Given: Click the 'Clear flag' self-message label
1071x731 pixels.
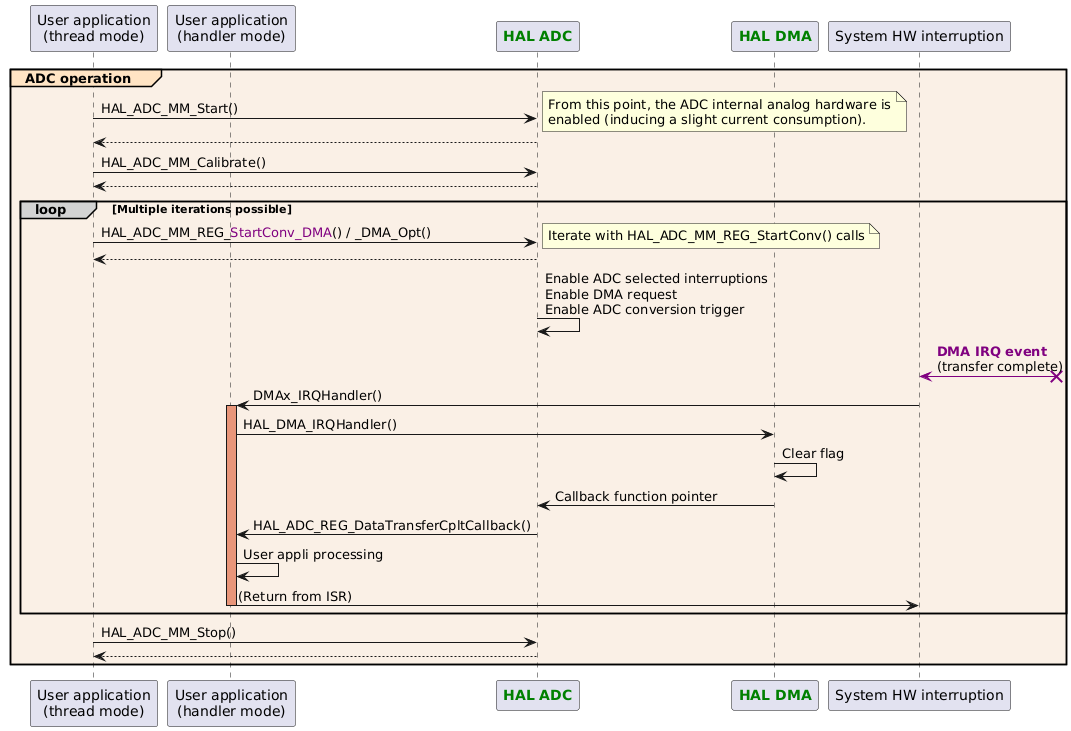Looking at the screenshot, I should click(x=813, y=454).
